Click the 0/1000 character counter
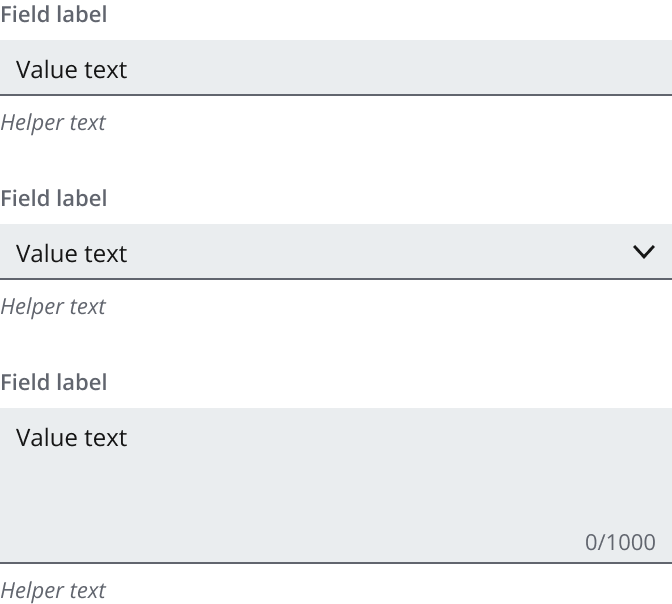The width and height of the screenshot is (672, 604). pyautogui.click(x=620, y=543)
